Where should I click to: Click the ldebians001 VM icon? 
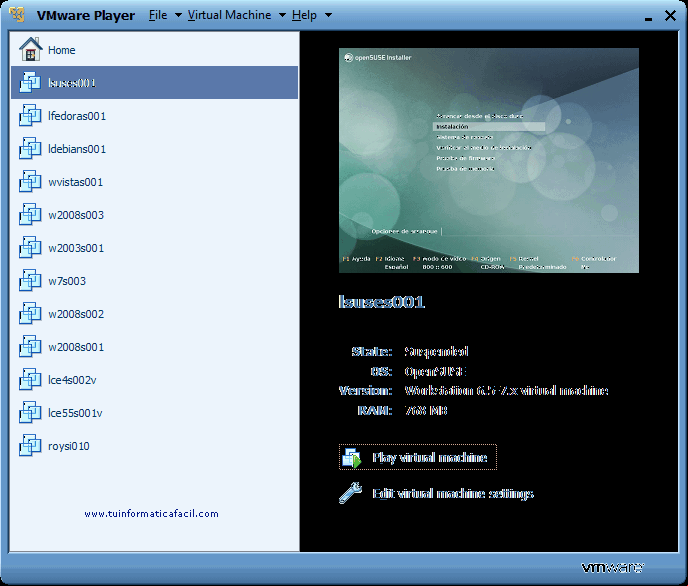[x=30, y=148]
